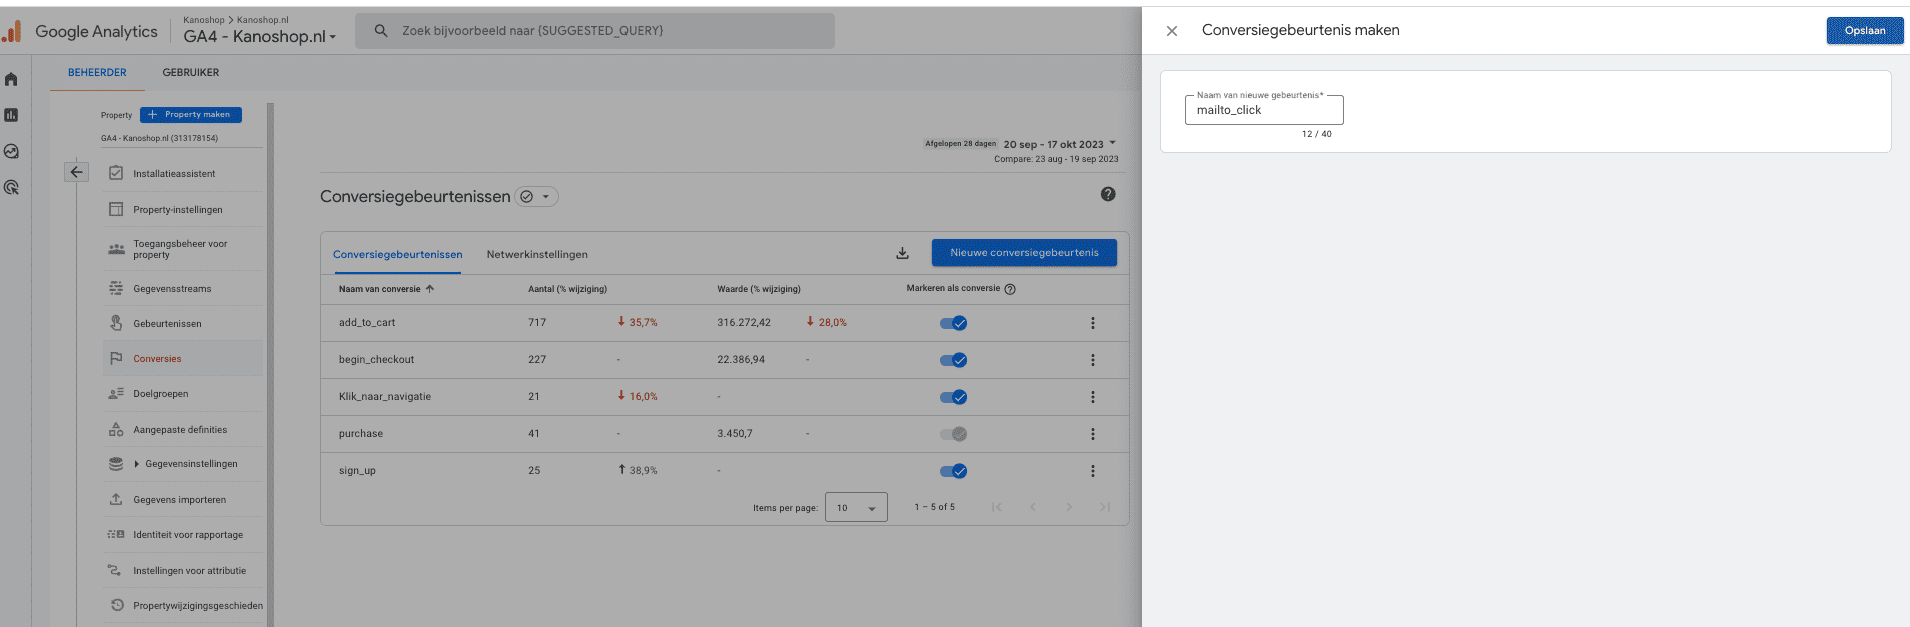Image resolution: width=1910 pixels, height=627 pixels.
Task: Select the Netwerkinstellingen tab
Action: coord(537,254)
